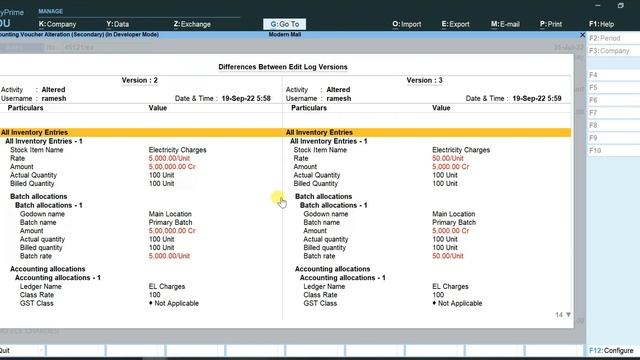
Task: Click Version 2 'Batch allocations - 1' row
Action: (49, 205)
